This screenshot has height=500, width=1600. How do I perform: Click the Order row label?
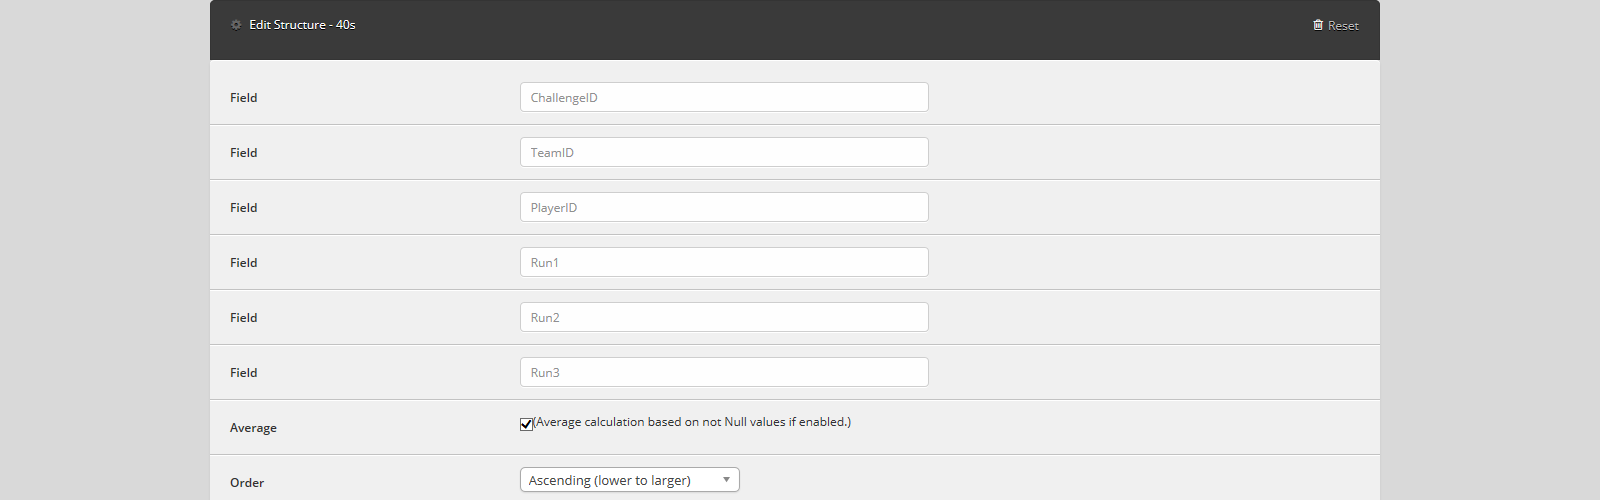(x=247, y=483)
